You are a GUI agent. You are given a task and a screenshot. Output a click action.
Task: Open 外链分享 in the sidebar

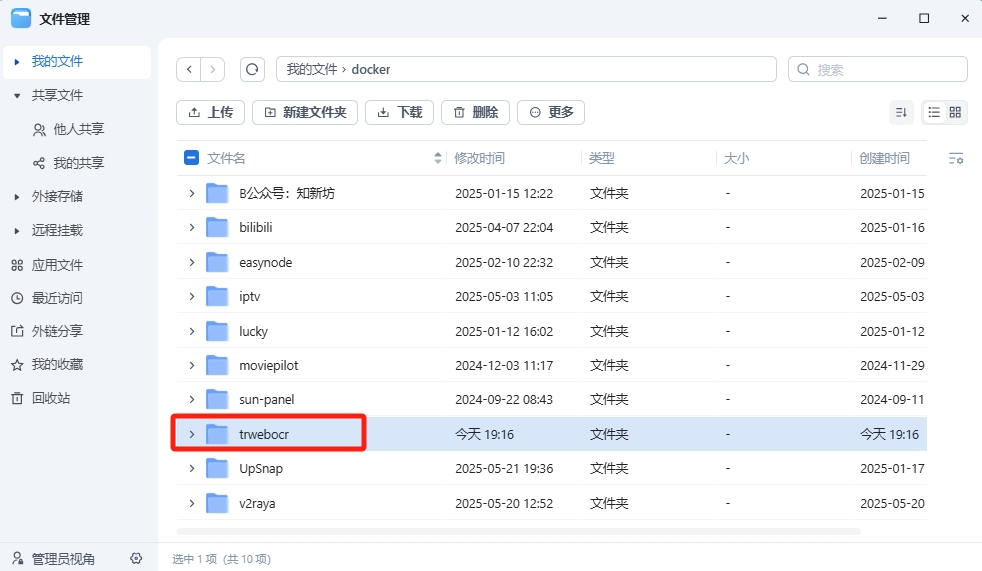[x=47, y=331]
